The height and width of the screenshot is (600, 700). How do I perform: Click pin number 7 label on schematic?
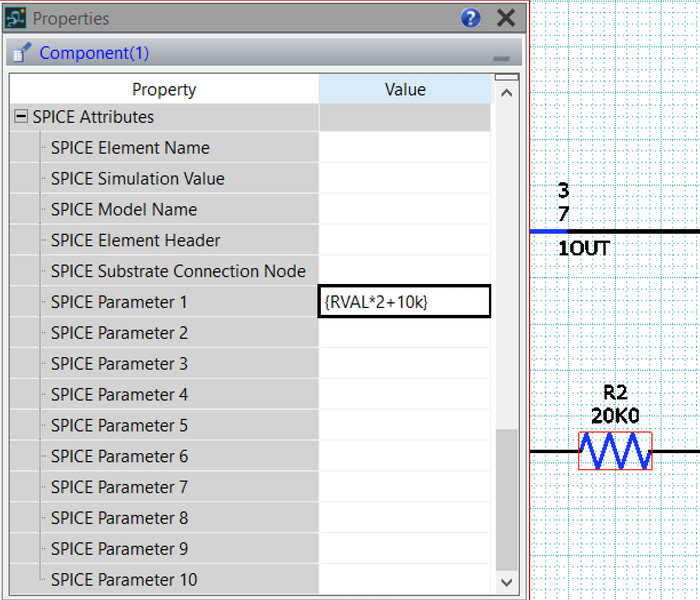coord(563,214)
